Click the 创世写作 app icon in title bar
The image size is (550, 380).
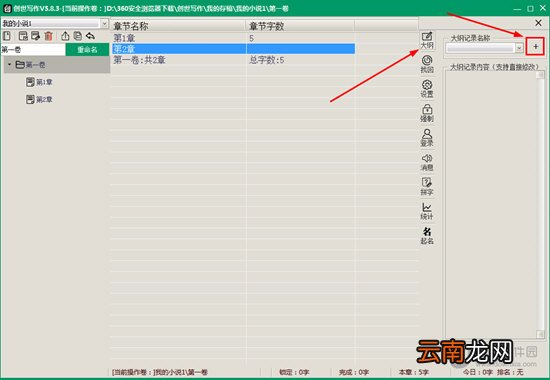[7, 8]
